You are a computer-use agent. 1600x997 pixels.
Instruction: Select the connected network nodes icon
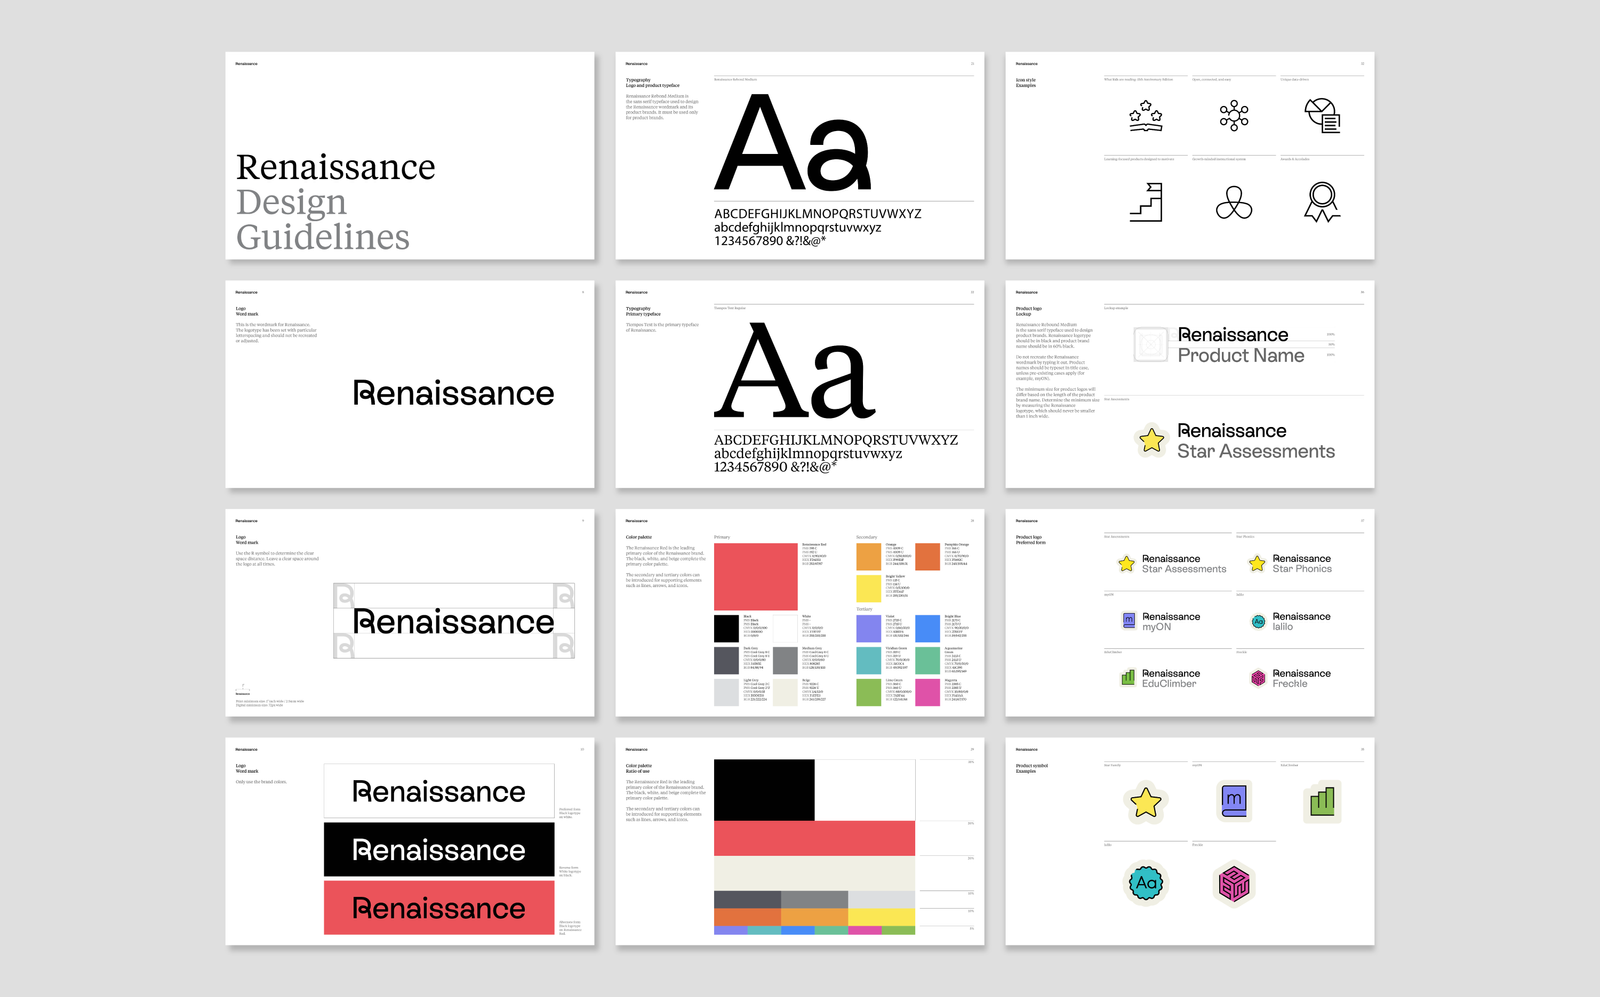pyautogui.click(x=1234, y=116)
